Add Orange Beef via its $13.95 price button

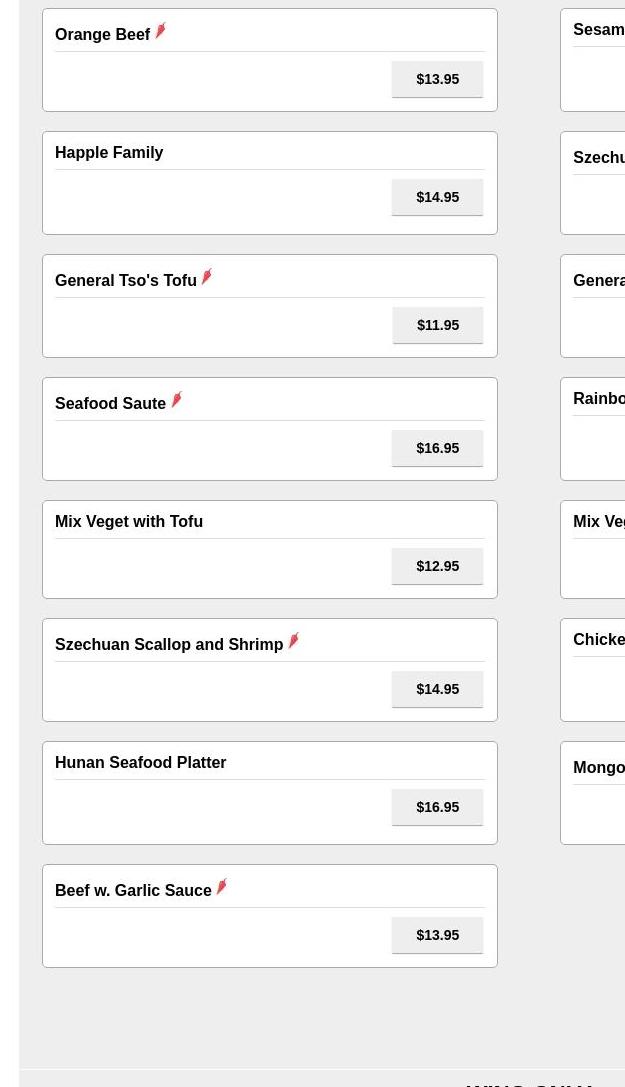click(x=437, y=79)
